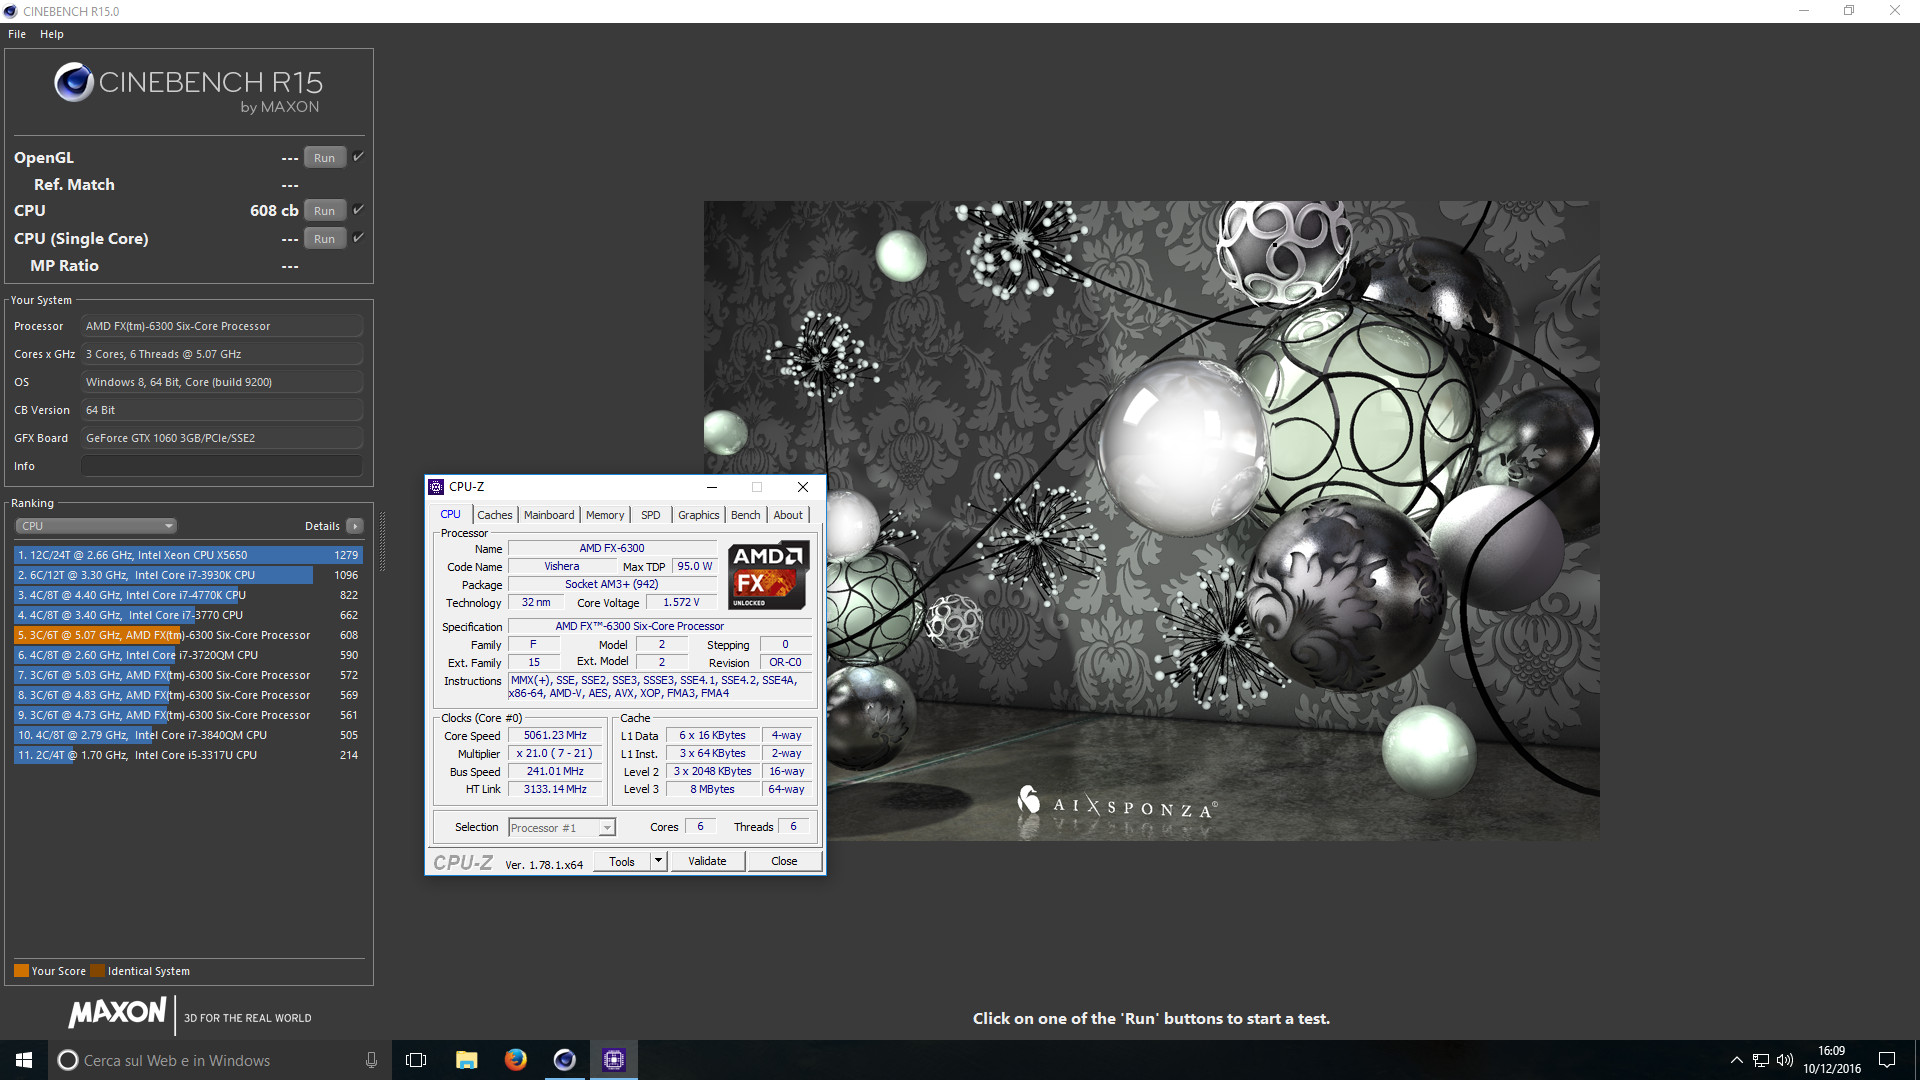This screenshot has height=1080, width=1920.
Task: Select the Xeon X5650 ranking row
Action: click(188, 555)
